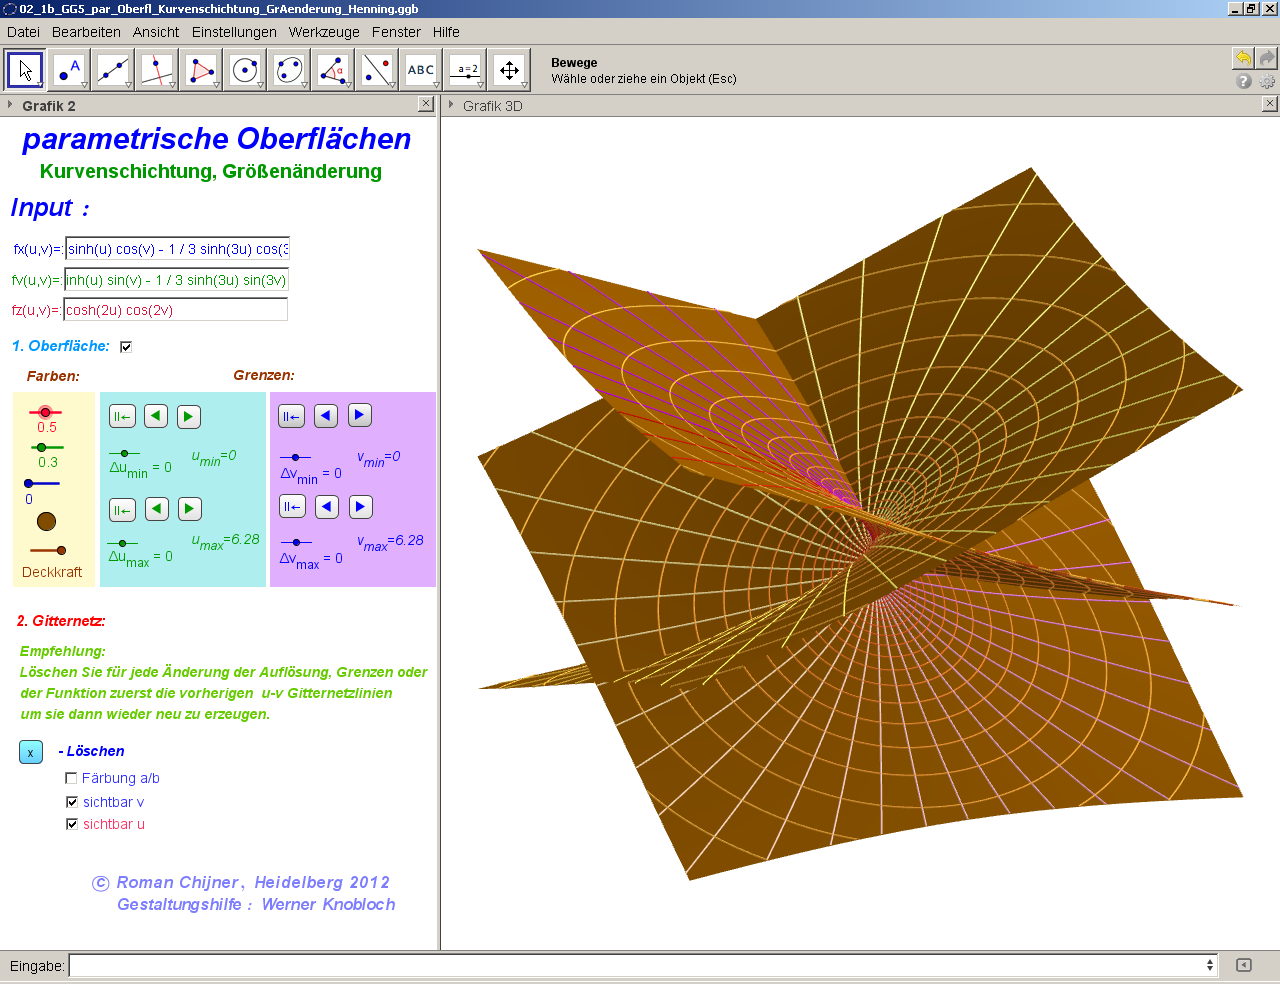Image resolution: width=1280 pixels, height=984 pixels.
Task: Collapse the Grafik 2 panel triangle
Action: pyautogui.click(x=10, y=105)
